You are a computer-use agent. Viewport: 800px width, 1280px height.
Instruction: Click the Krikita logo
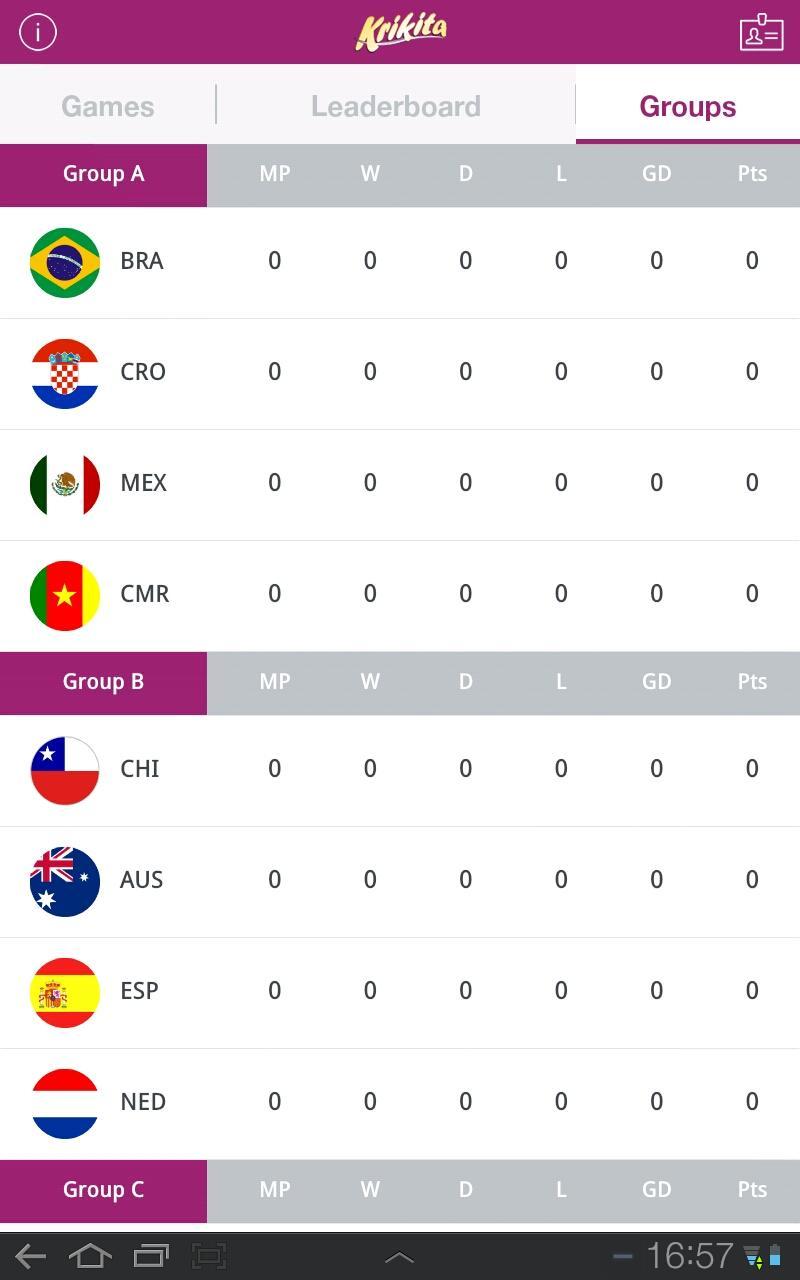pos(401,31)
